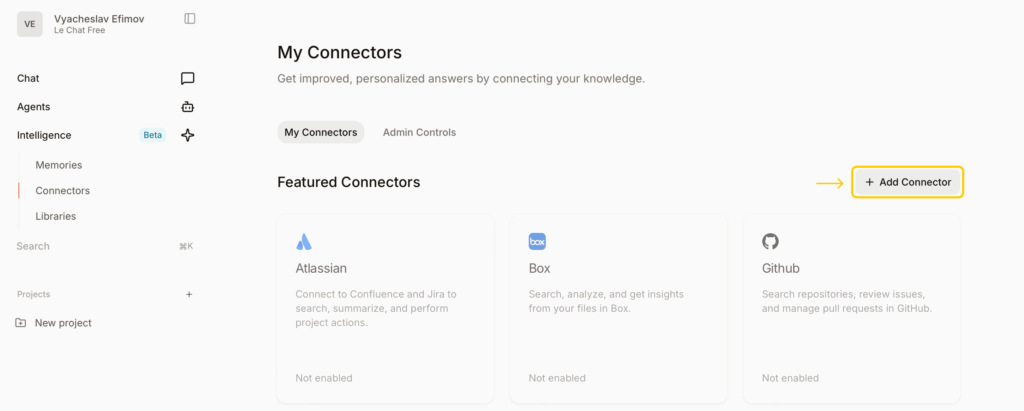Click the new chat bubble icon
Image resolution: width=1024 pixels, height=411 pixels.
pyautogui.click(x=187, y=78)
